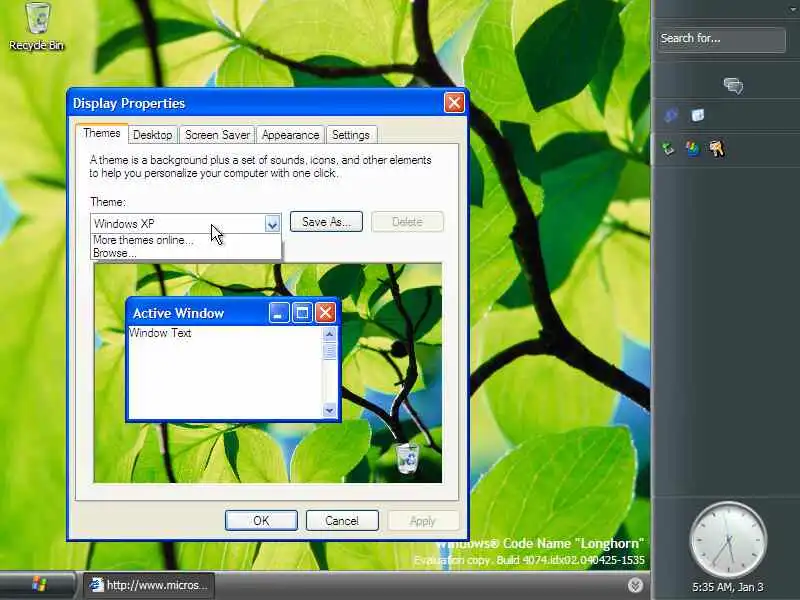This screenshot has width=800, height=600.
Task: Click the preview Active Window close icon
Action: coord(326,312)
